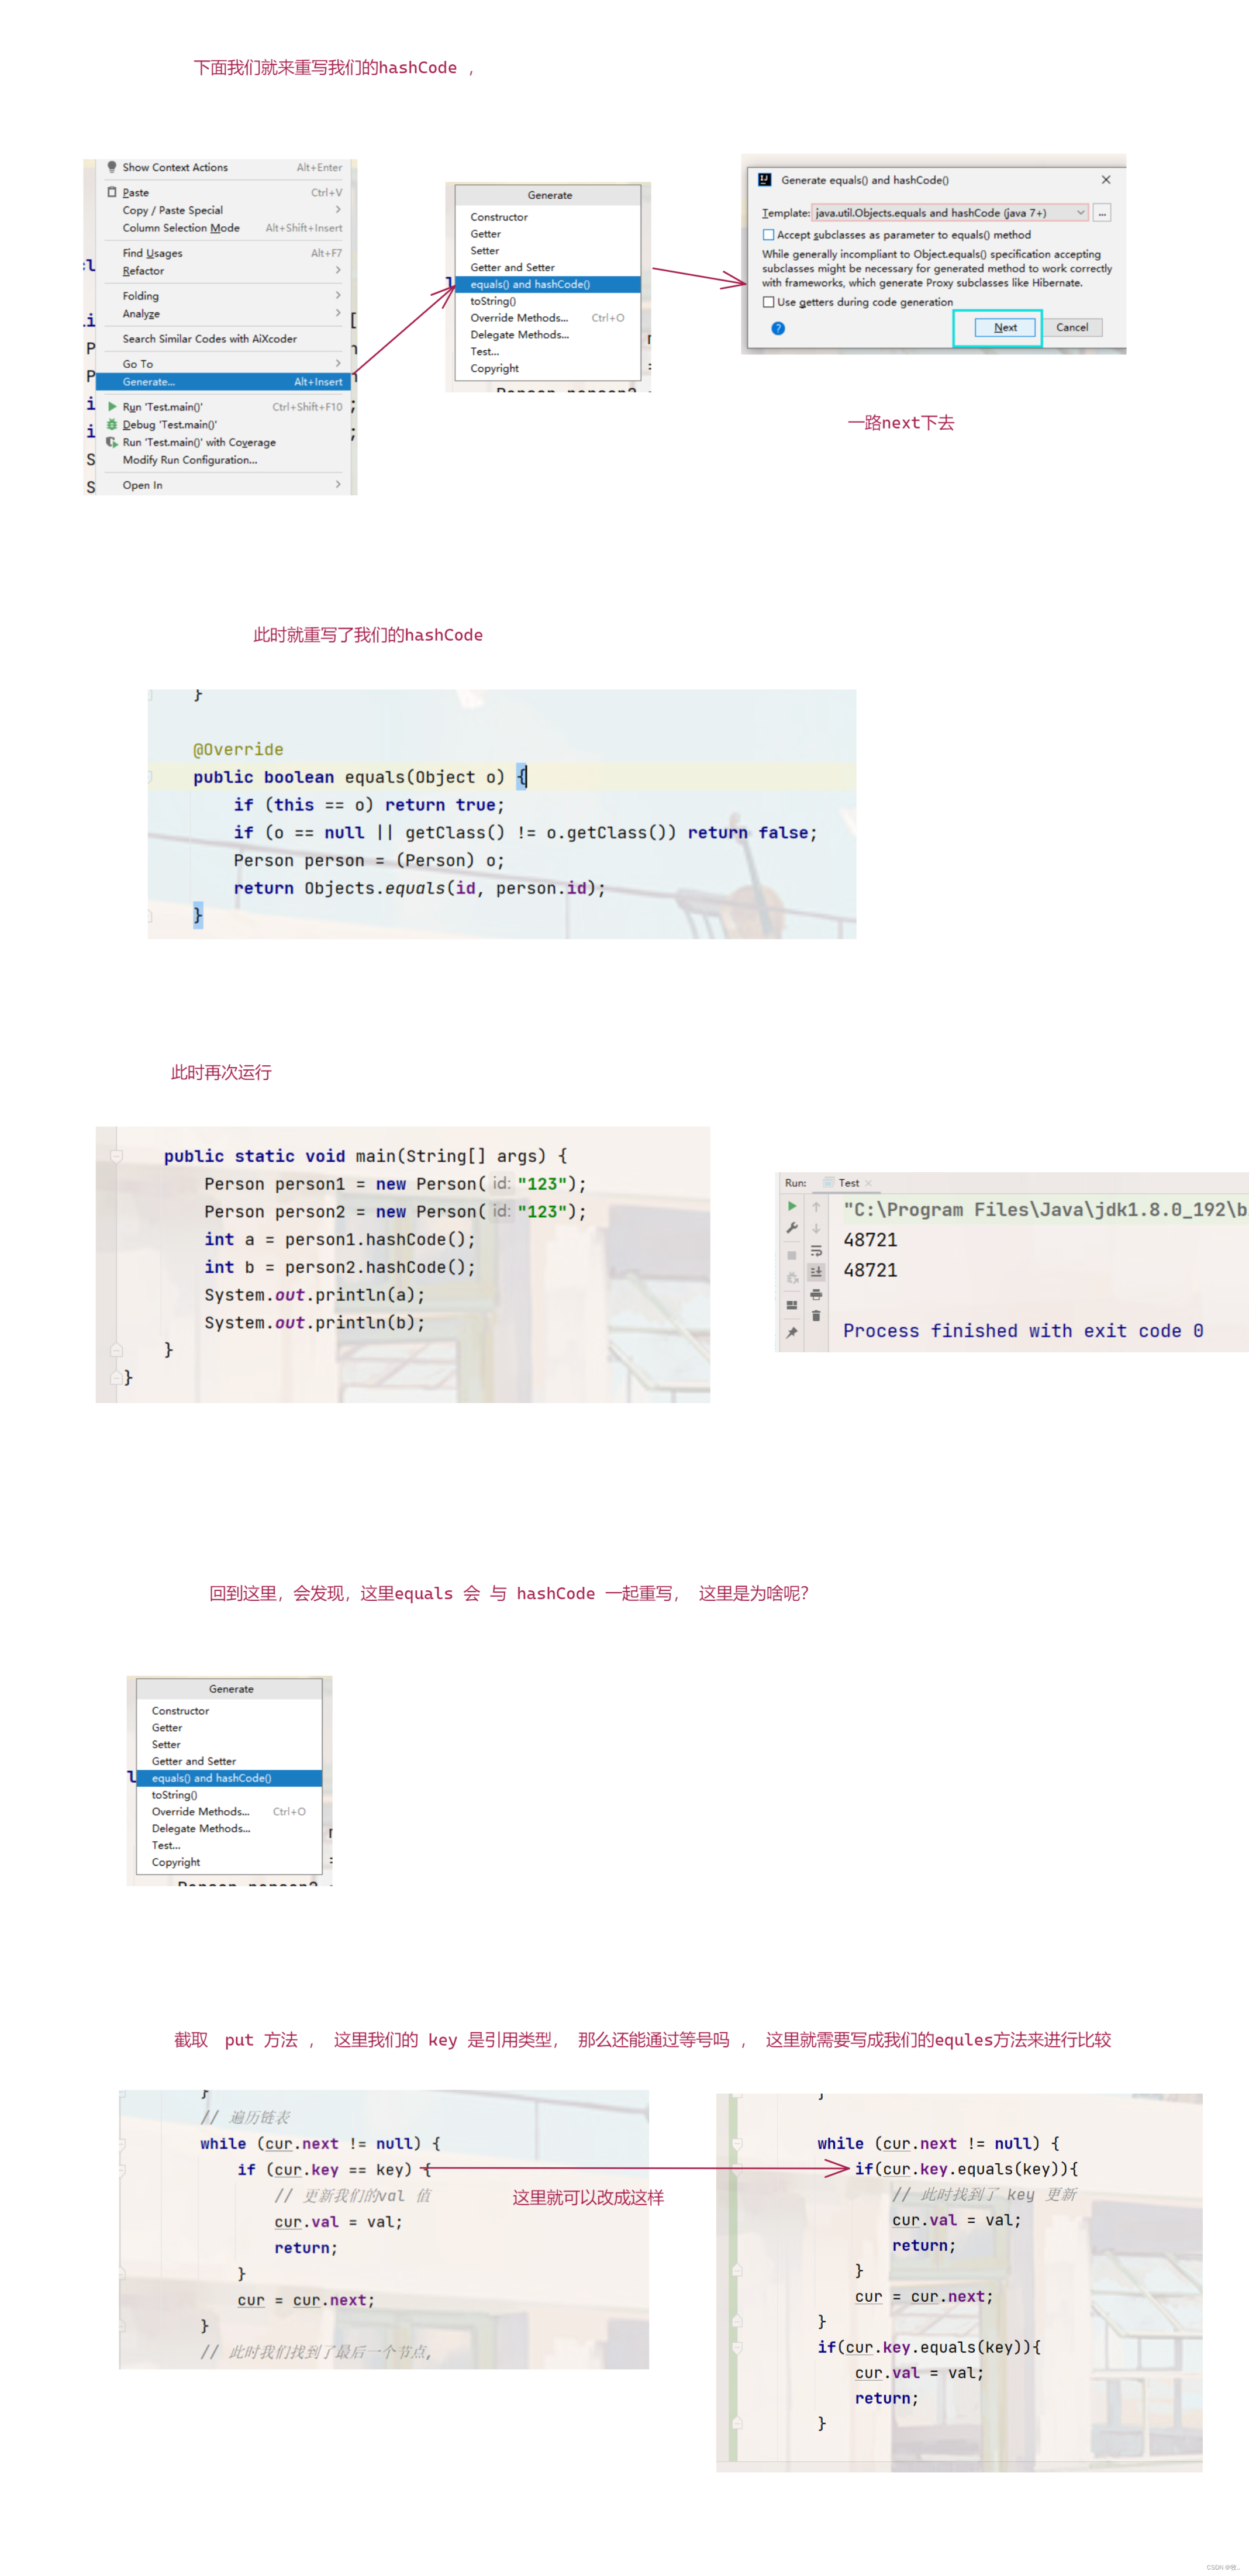Check Use getters during code generation

(768, 302)
